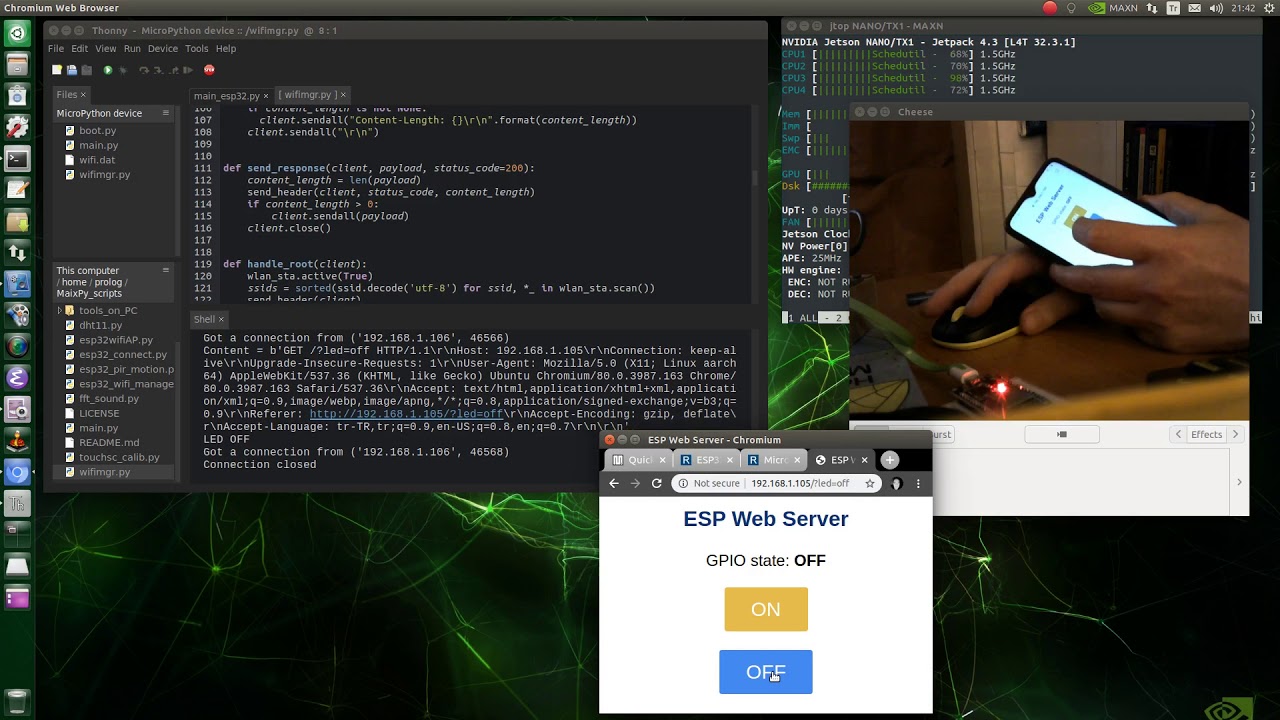
Task: Close the main_esp32.py tab
Action: tap(265, 96)
